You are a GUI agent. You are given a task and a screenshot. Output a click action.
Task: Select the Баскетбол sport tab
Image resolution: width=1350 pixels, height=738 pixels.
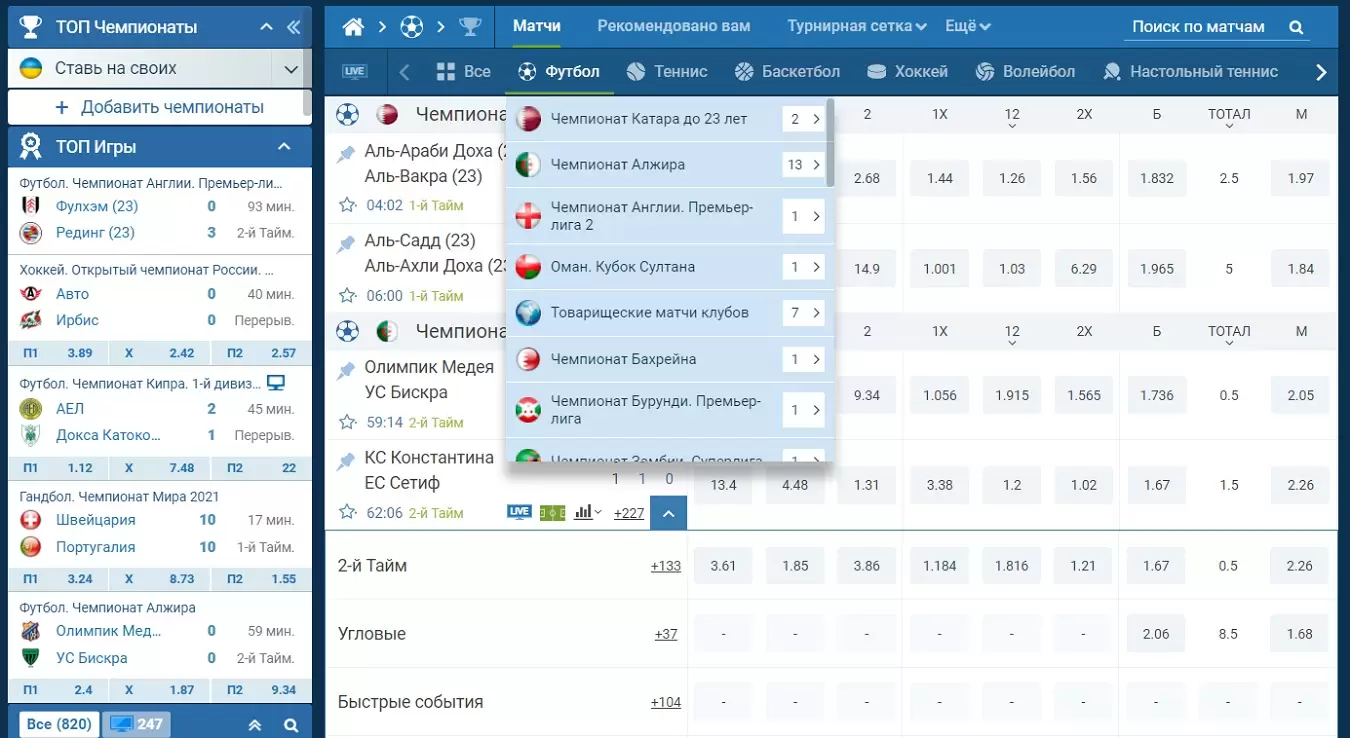(x=787, y=72)
